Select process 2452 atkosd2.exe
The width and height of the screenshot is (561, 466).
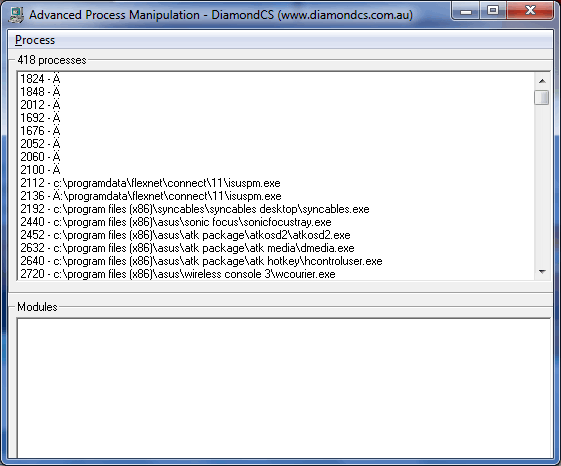click(185, 235)
